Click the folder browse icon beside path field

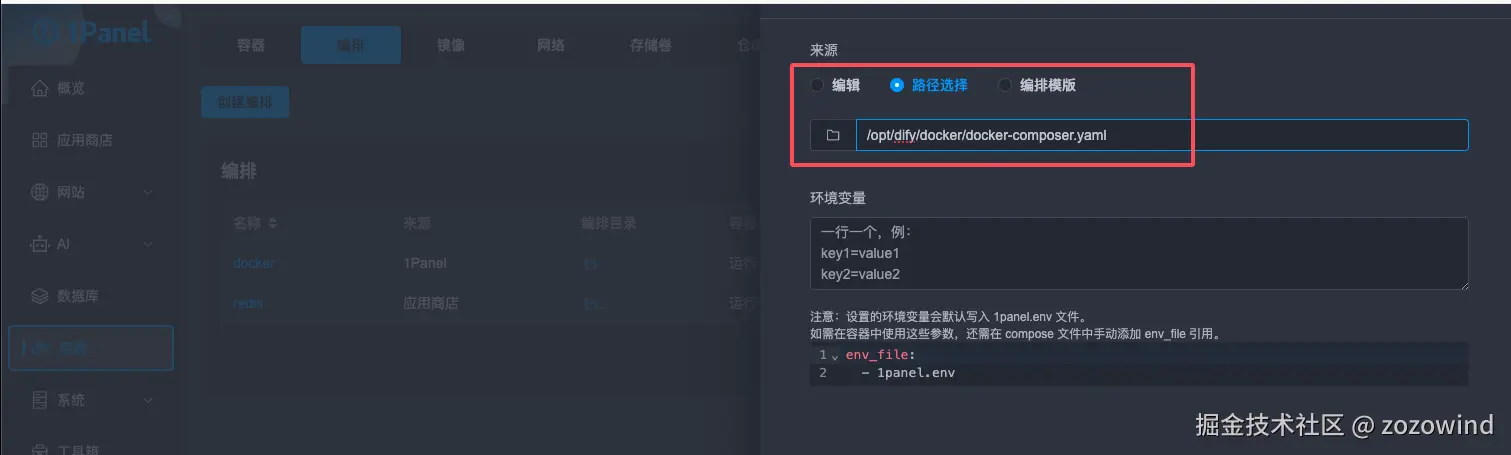click(833, 135)
